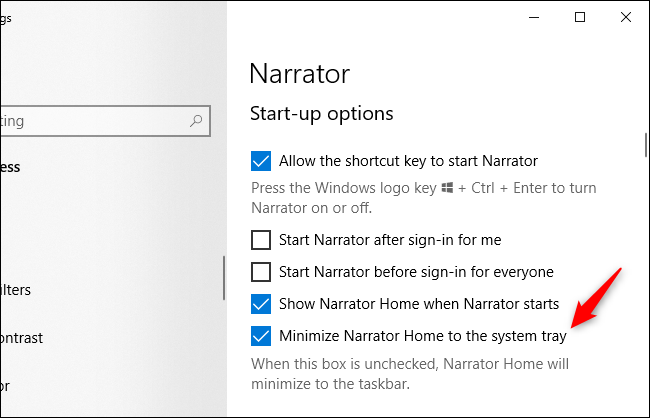The image size is (650, 418).
Task: Uncheck Show Narrator Home when Narrator starts
Action: tap(261, 304)
